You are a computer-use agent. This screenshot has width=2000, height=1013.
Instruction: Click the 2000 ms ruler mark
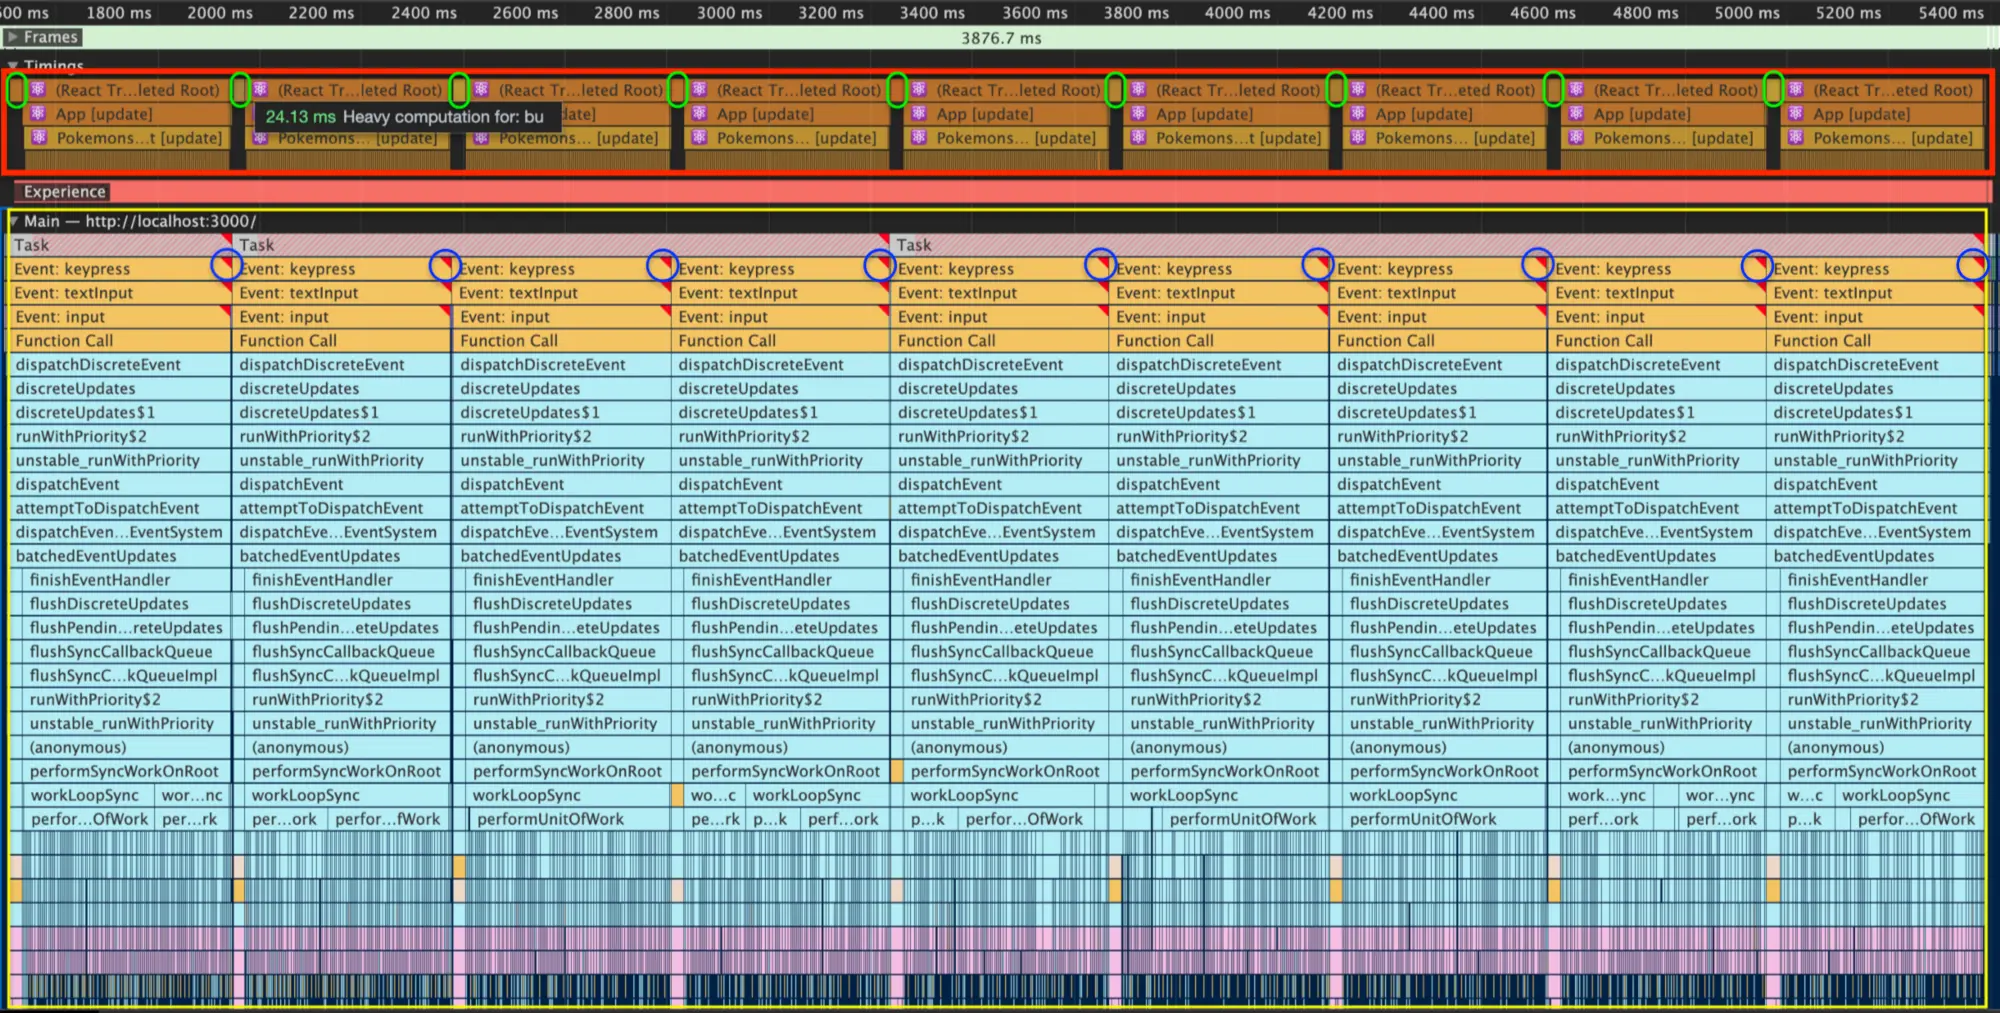coord(220,13)
